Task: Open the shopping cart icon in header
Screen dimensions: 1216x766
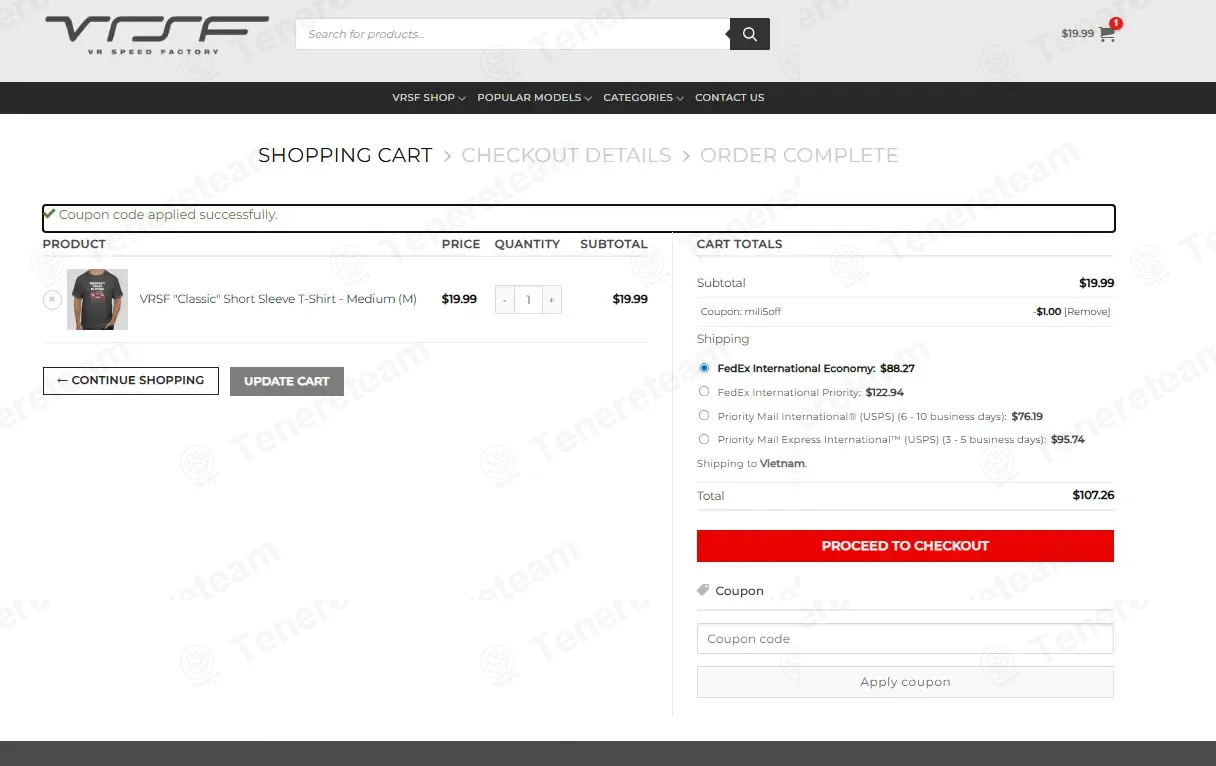Action: click(1107, 34)
